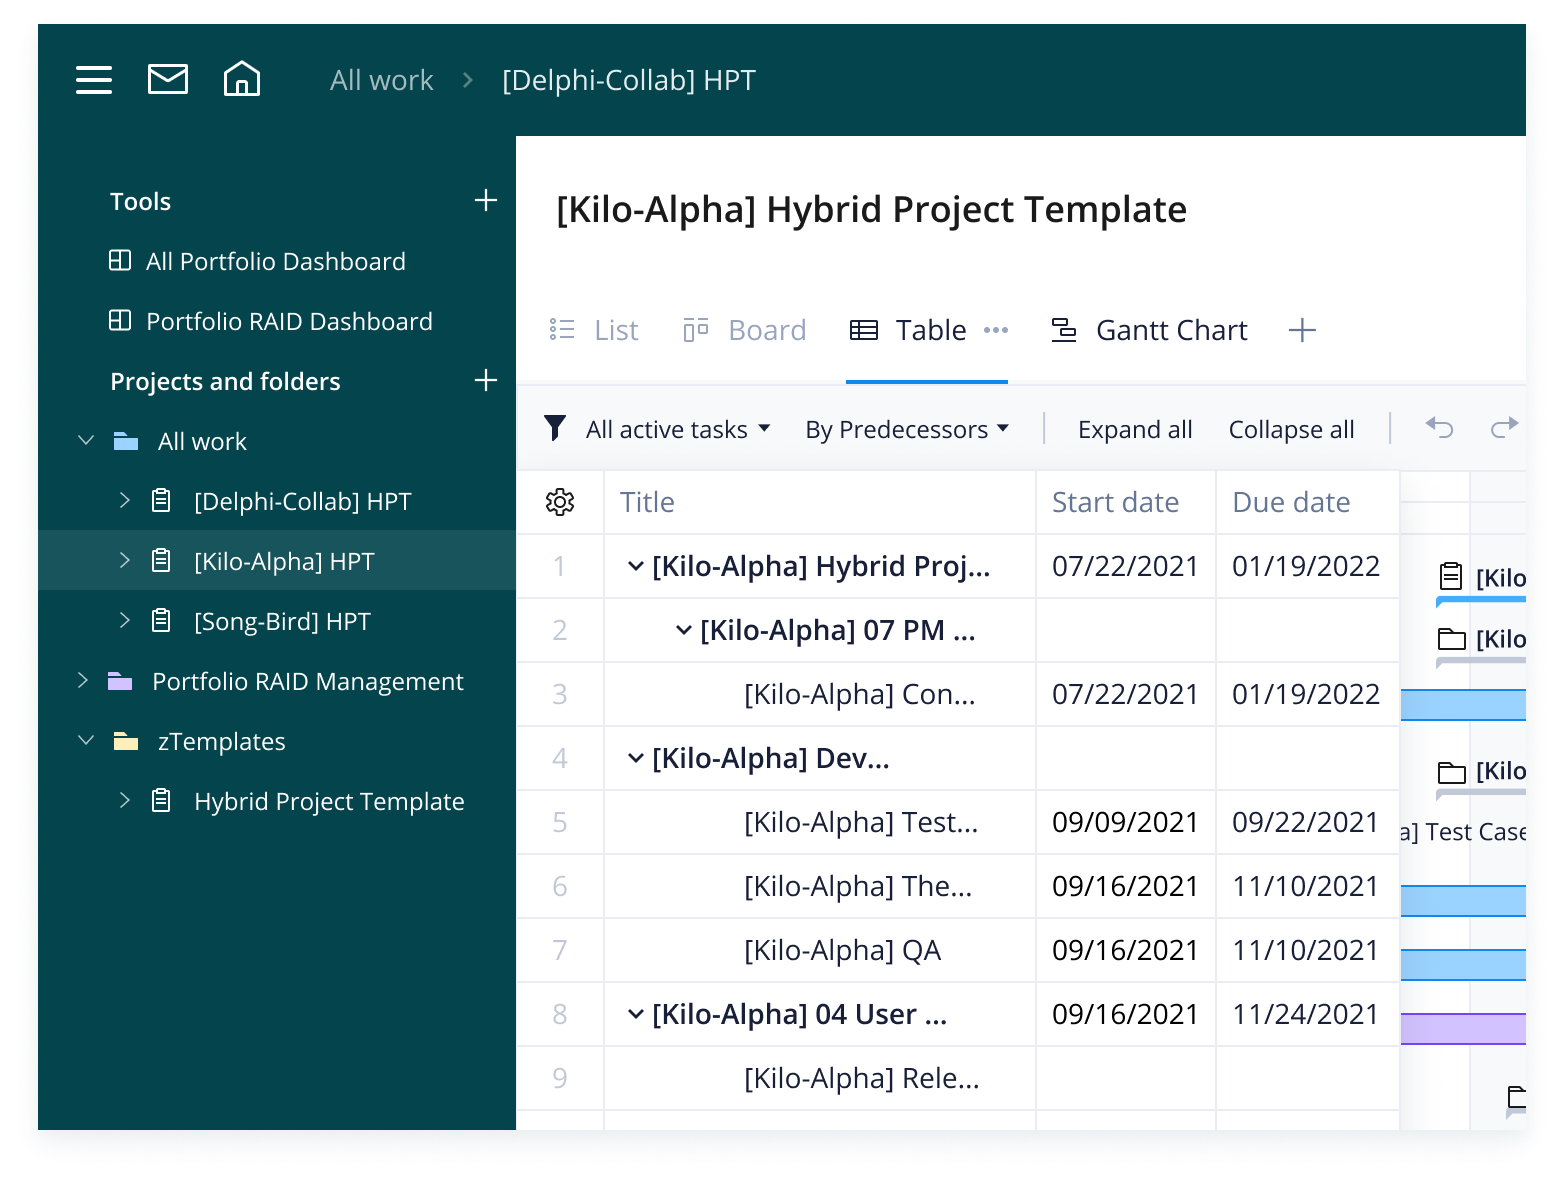This screenshot has height=1179, width=1562.
Task: Collapse row 1 Hybrid Proj... in table
Action: click(635, 566)
